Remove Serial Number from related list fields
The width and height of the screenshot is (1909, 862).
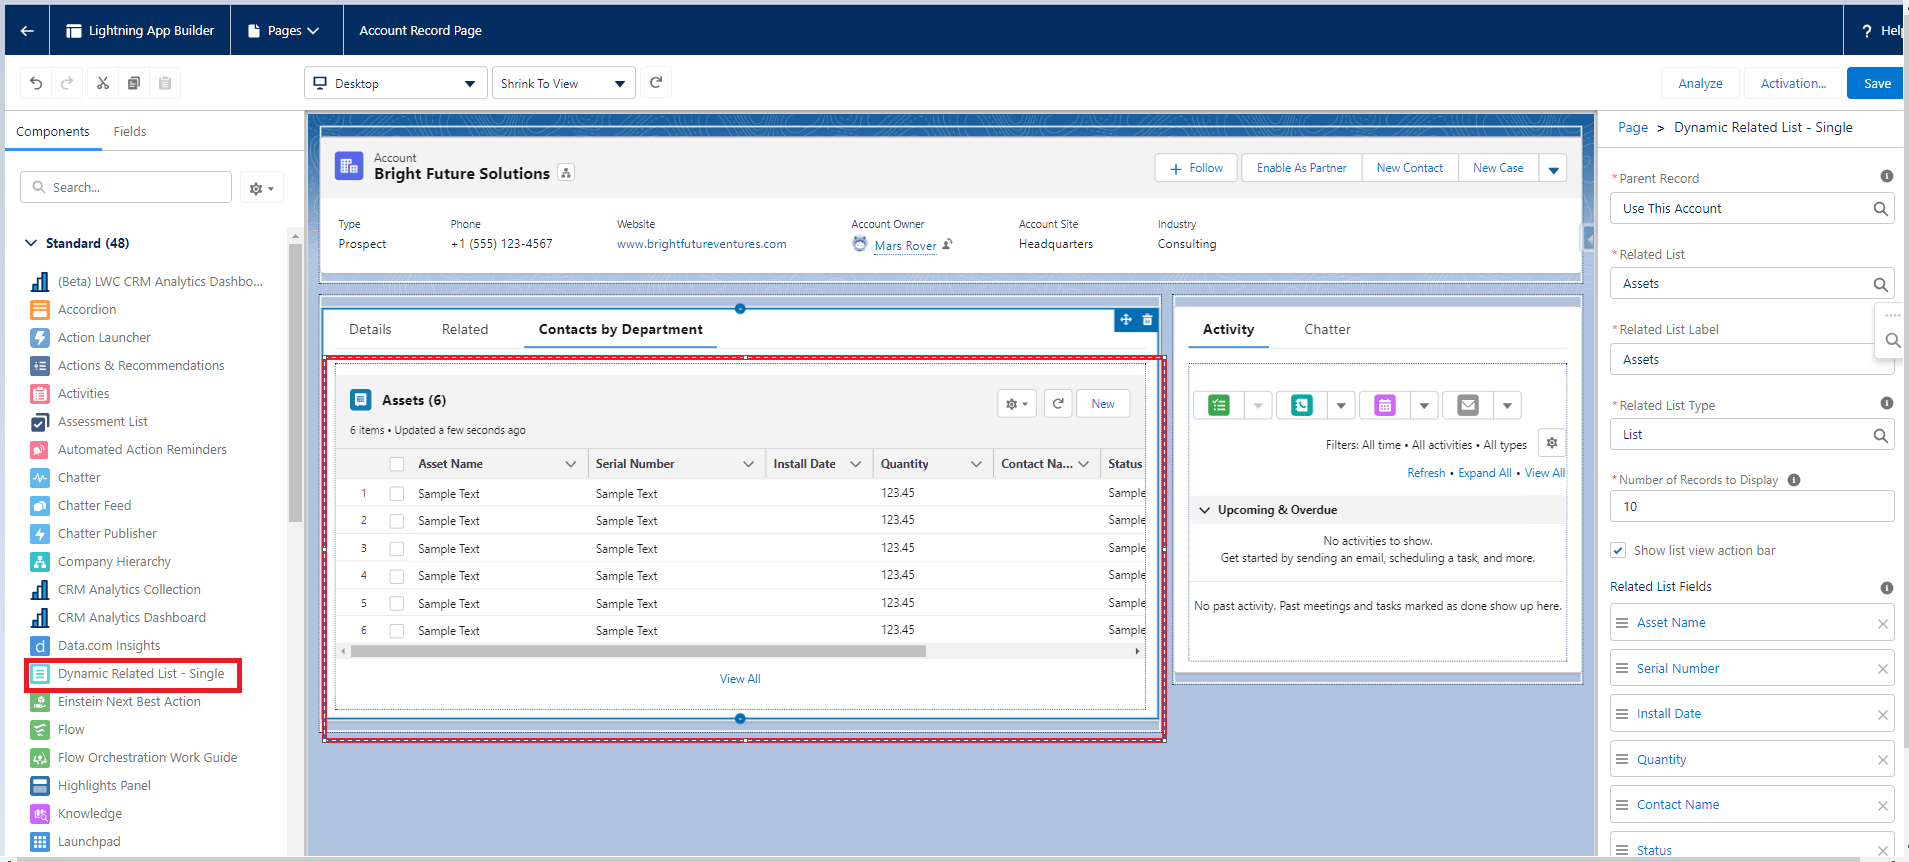pyautogui.click(x=1883, y=669)
